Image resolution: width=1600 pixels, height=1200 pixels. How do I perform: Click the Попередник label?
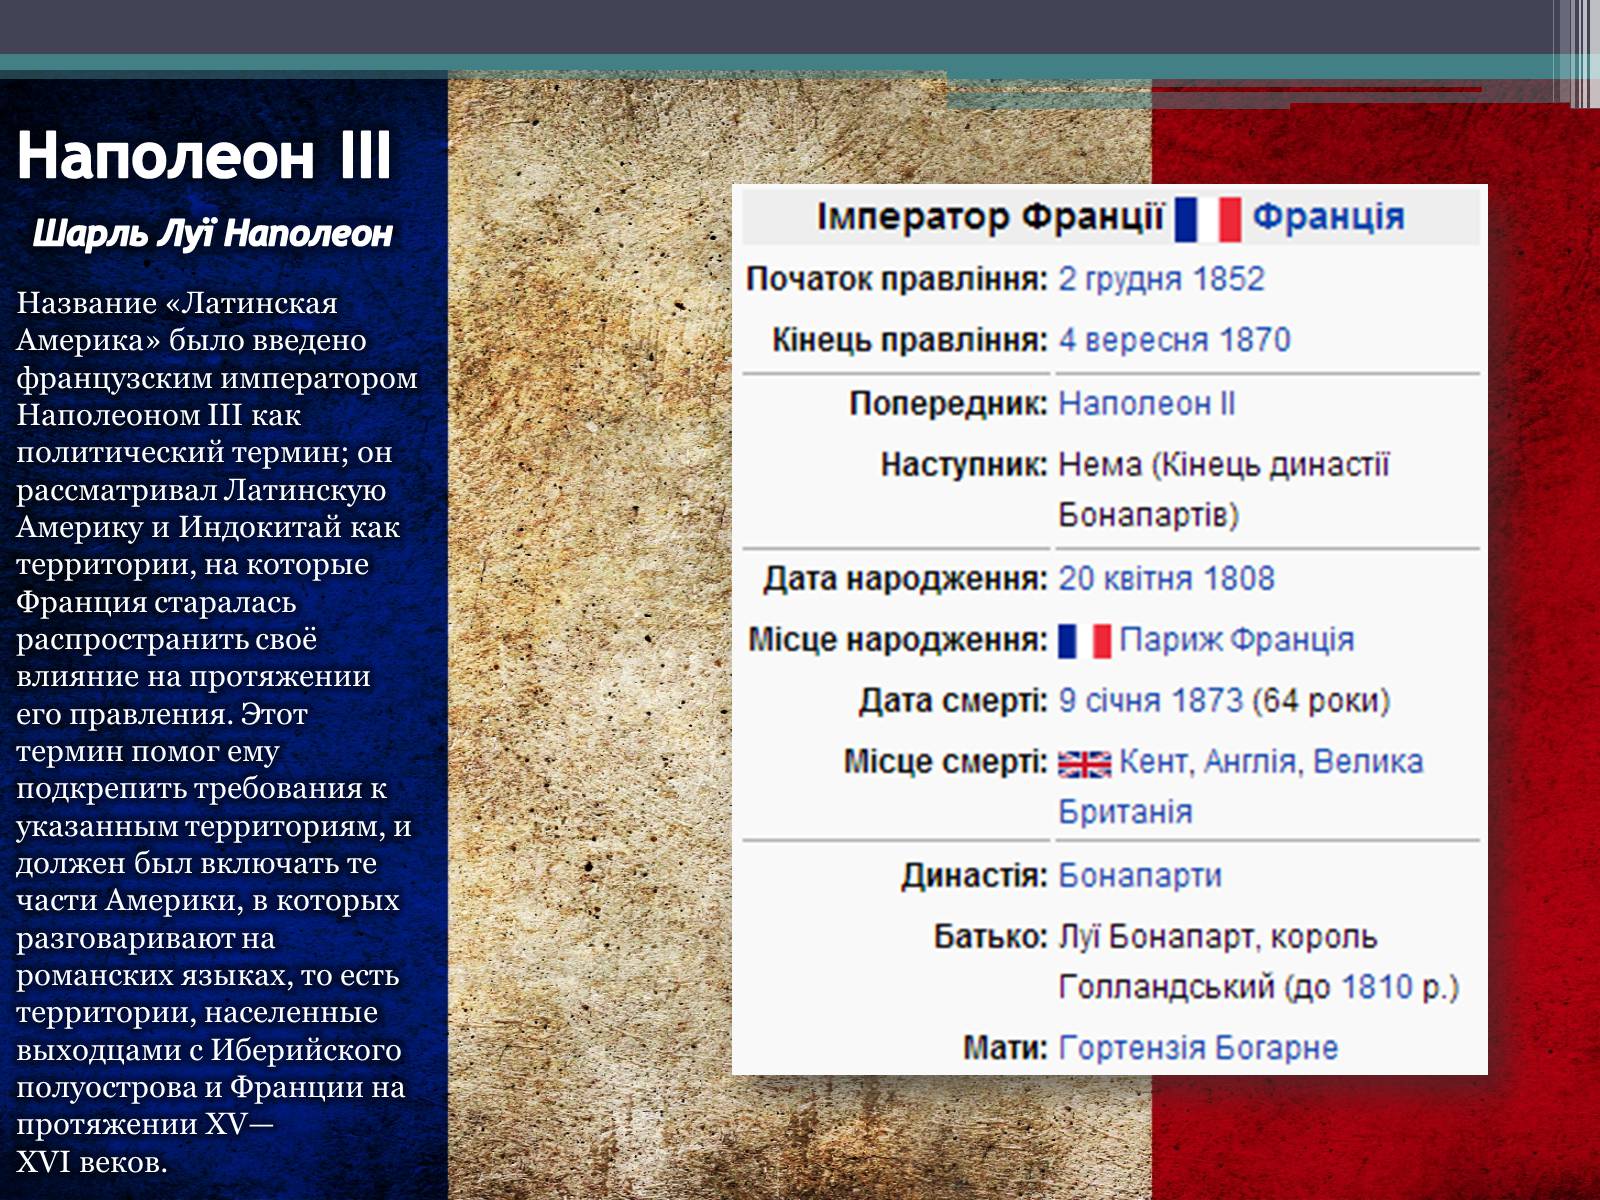coord(948,404)
